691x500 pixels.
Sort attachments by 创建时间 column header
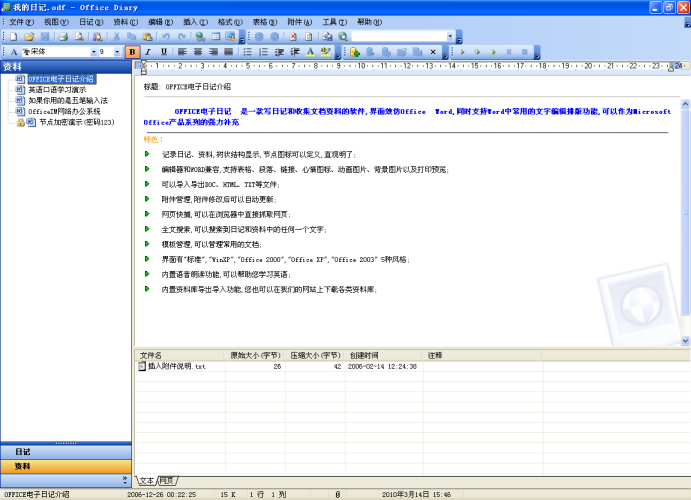click(384, 355)
